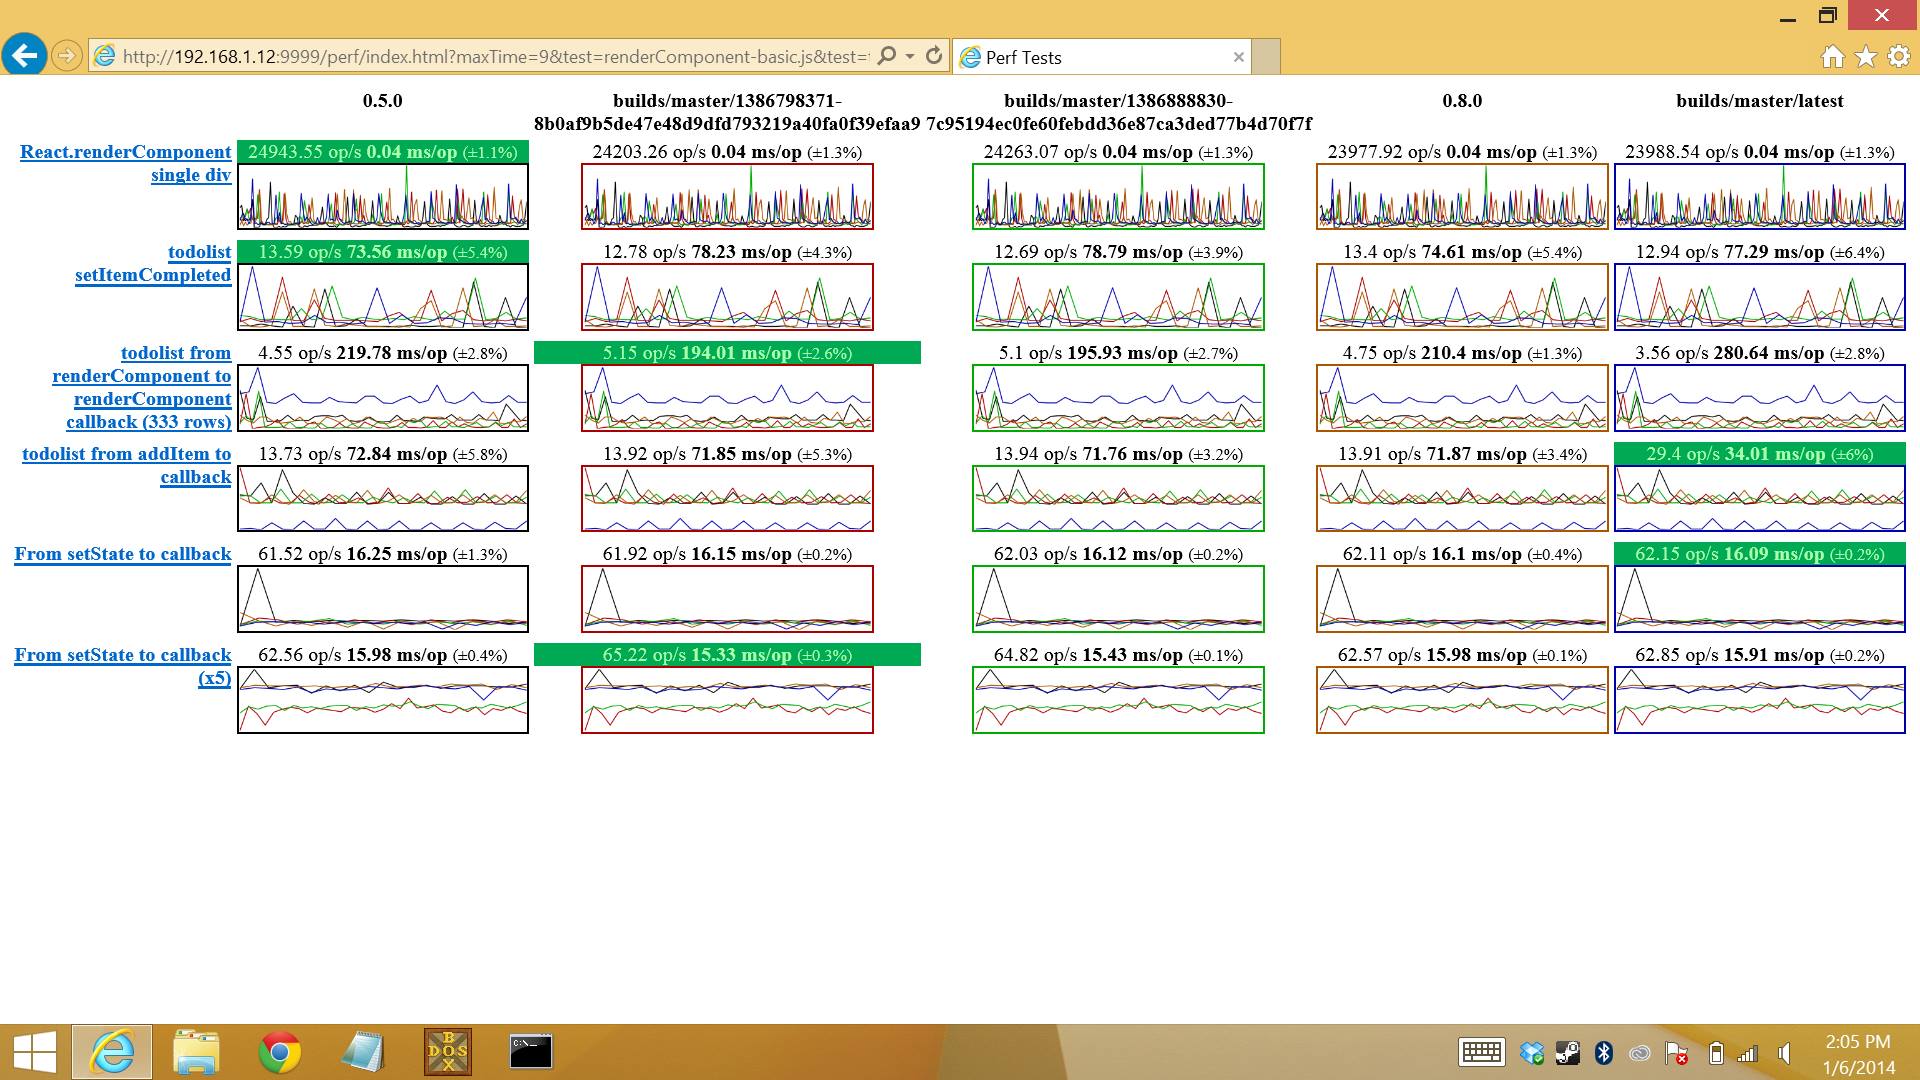Open Favorites with the star icon
The image size is (1920, 1080).
point(1866,56)
